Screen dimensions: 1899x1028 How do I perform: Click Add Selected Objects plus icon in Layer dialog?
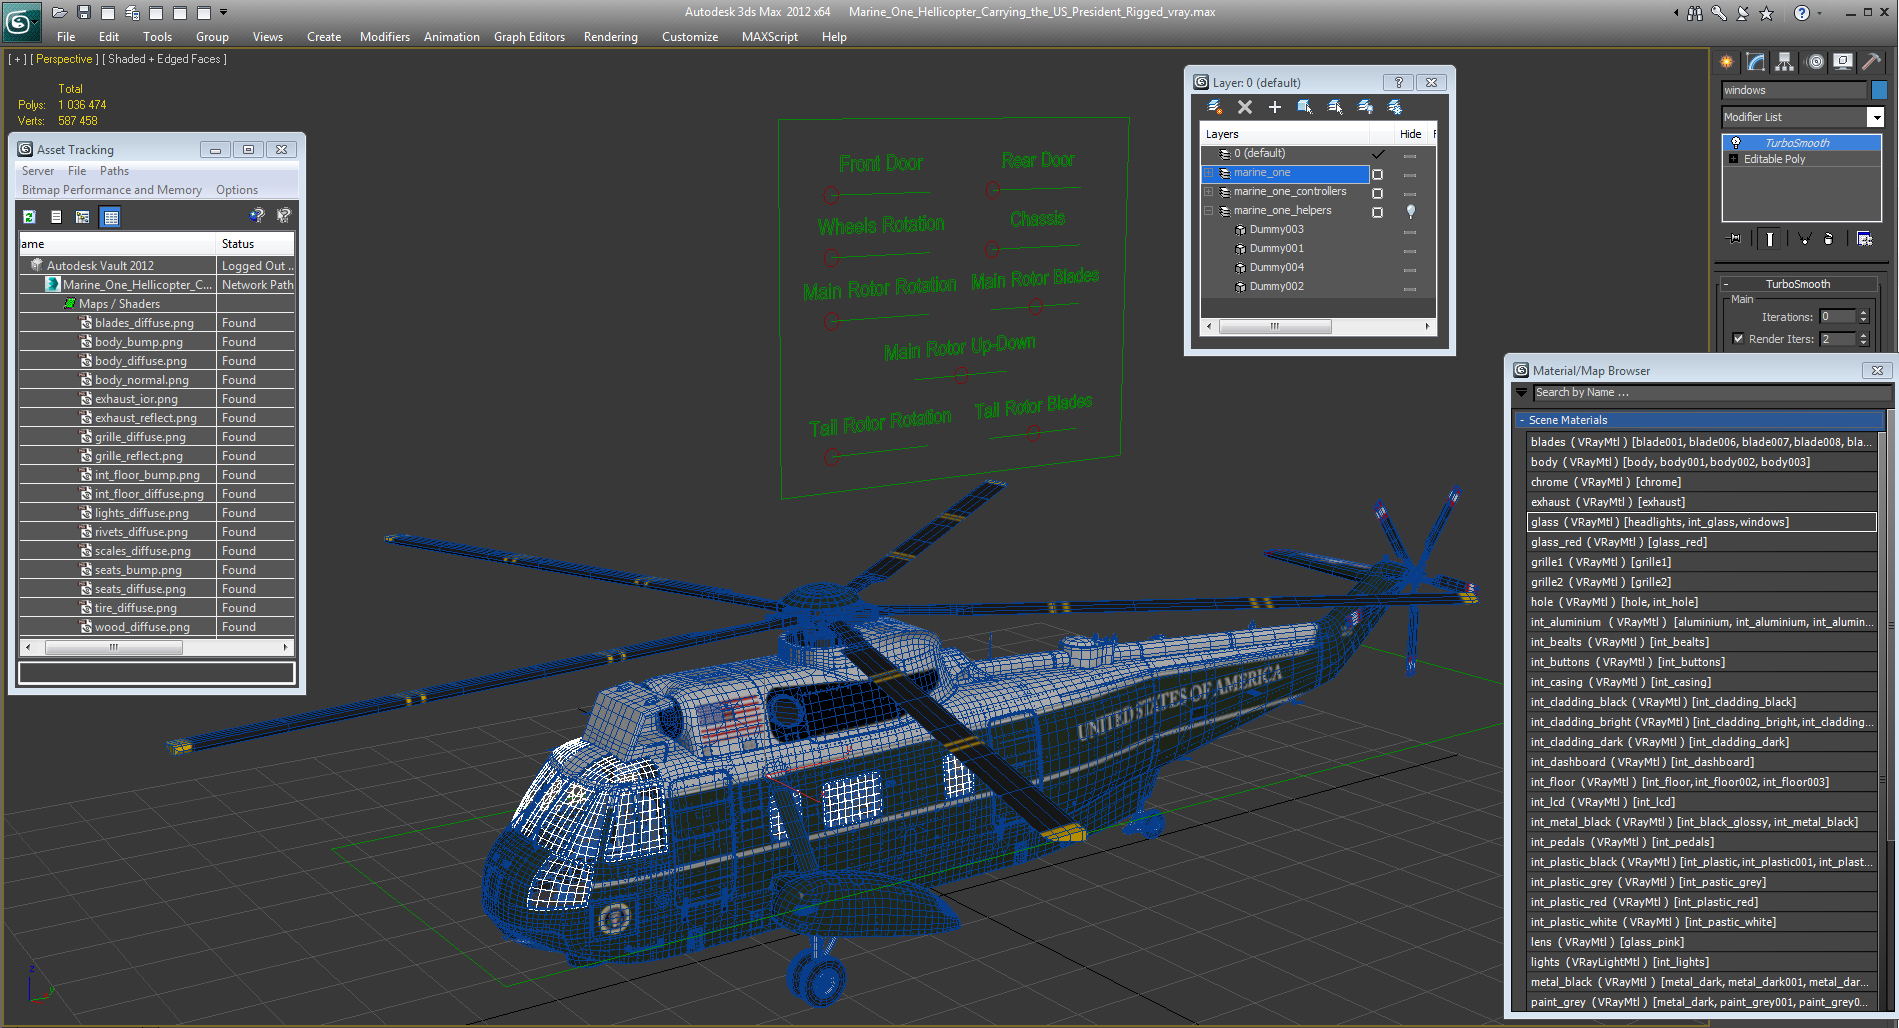tap(1275, 107)
